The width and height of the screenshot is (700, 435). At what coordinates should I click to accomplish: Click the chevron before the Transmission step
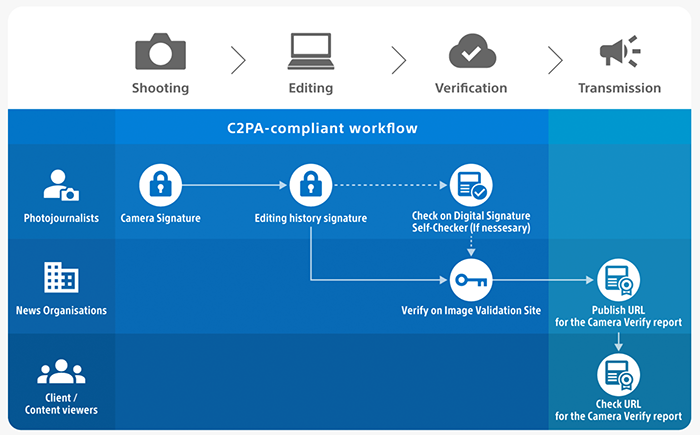[555, 60]
